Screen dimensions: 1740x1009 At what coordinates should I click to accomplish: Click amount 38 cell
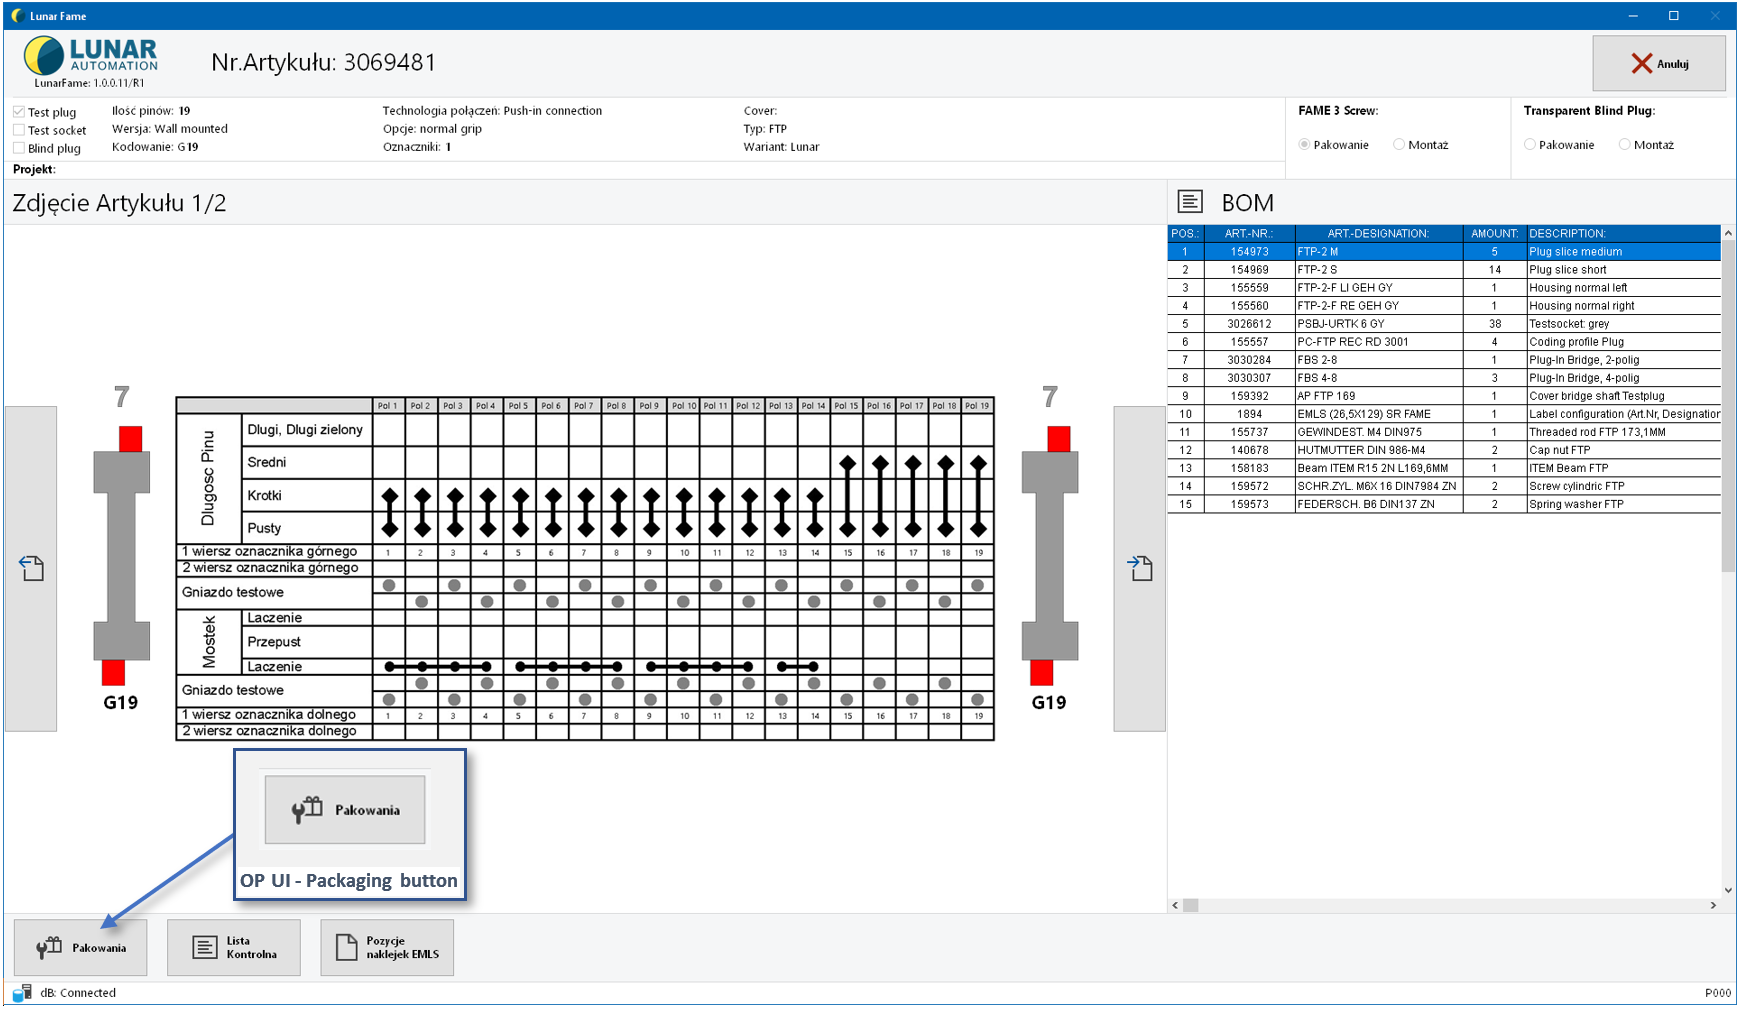pyautogui.click(x=1494, y=324)
